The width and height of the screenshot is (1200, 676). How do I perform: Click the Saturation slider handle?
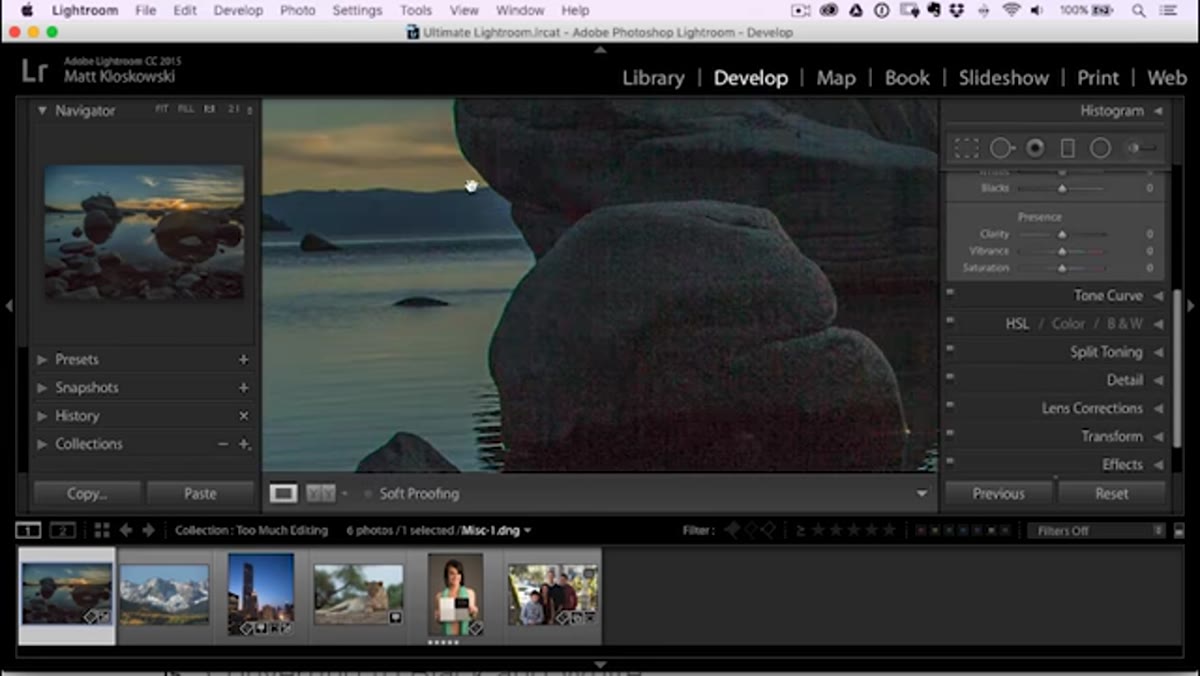1062,268
